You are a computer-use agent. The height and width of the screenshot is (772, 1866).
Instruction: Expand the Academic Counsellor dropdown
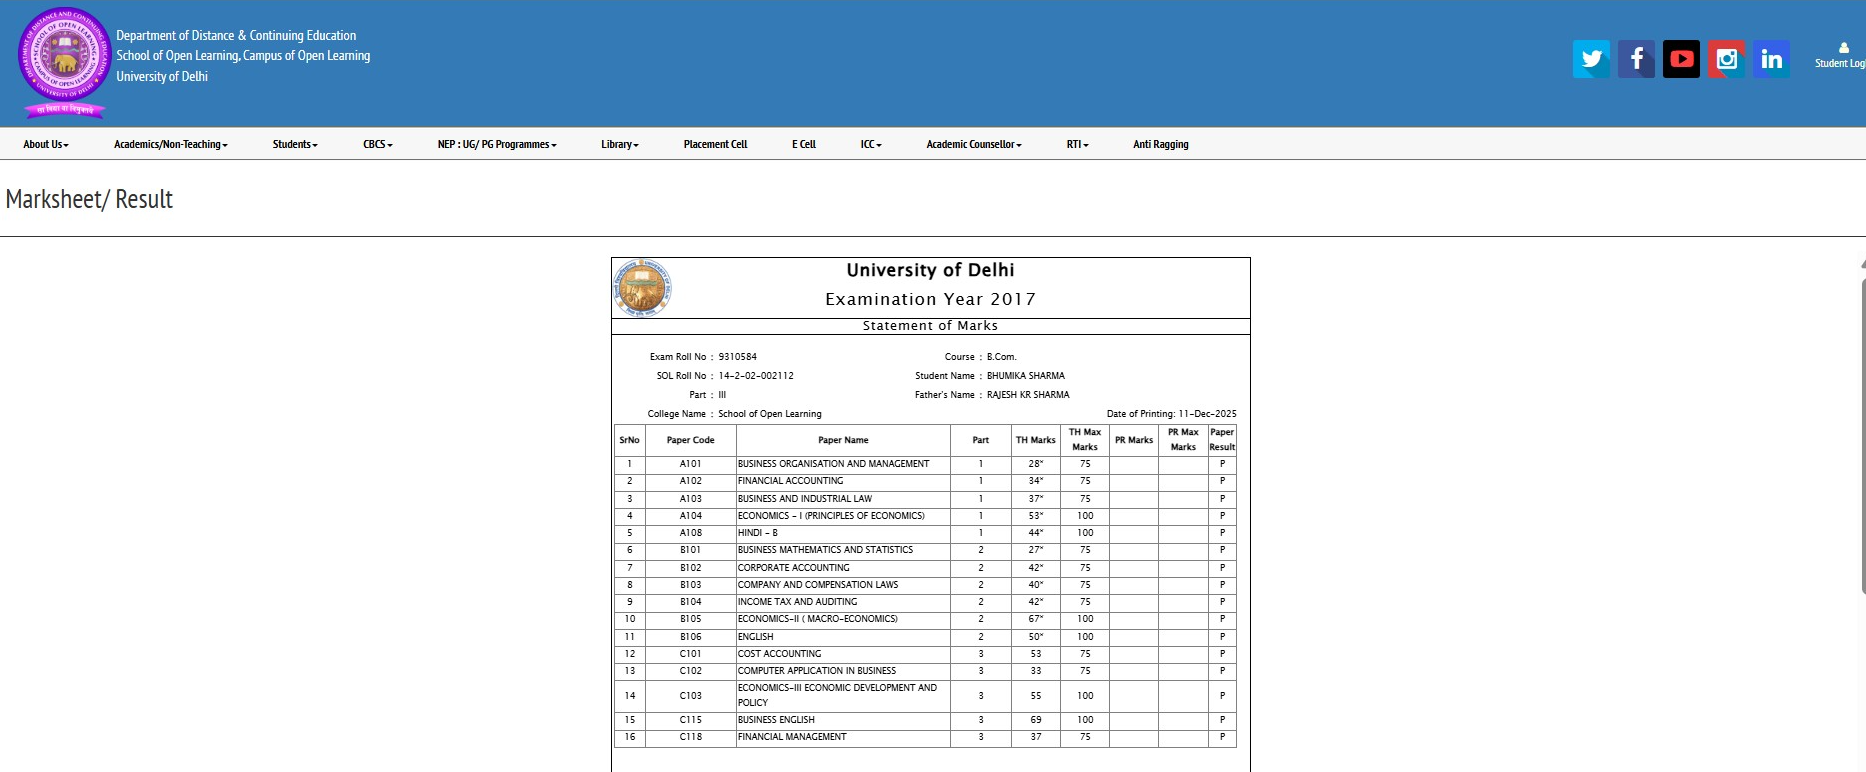tap(973, 144)
